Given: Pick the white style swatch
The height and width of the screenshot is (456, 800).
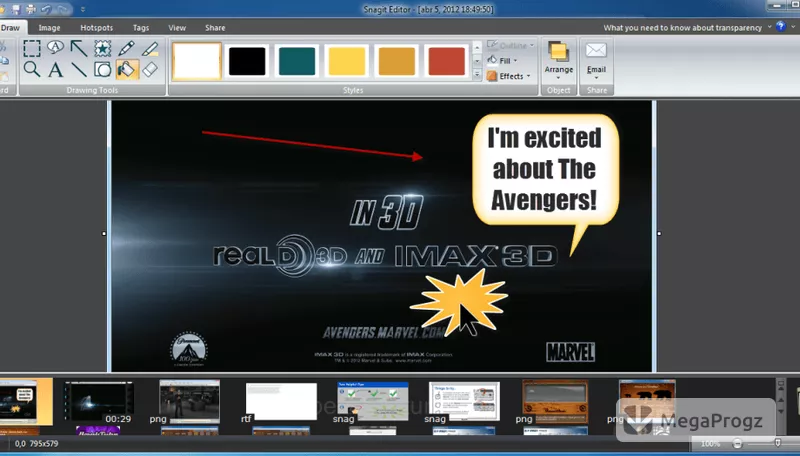Looking at the screenshot, I should tap(197, 61).
